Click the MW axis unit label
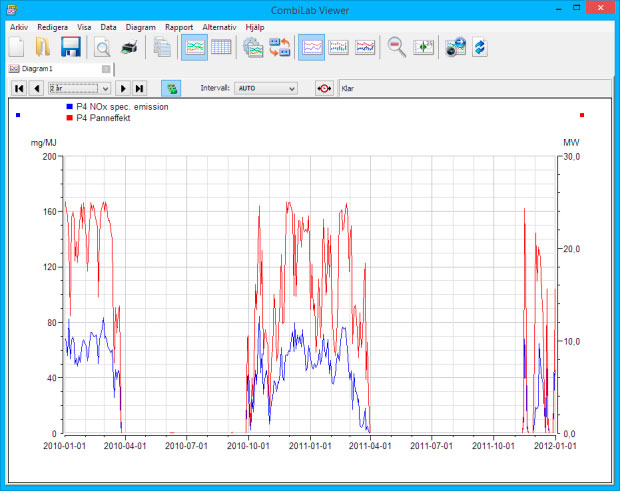The image size is (620, 491). point(571,143)
